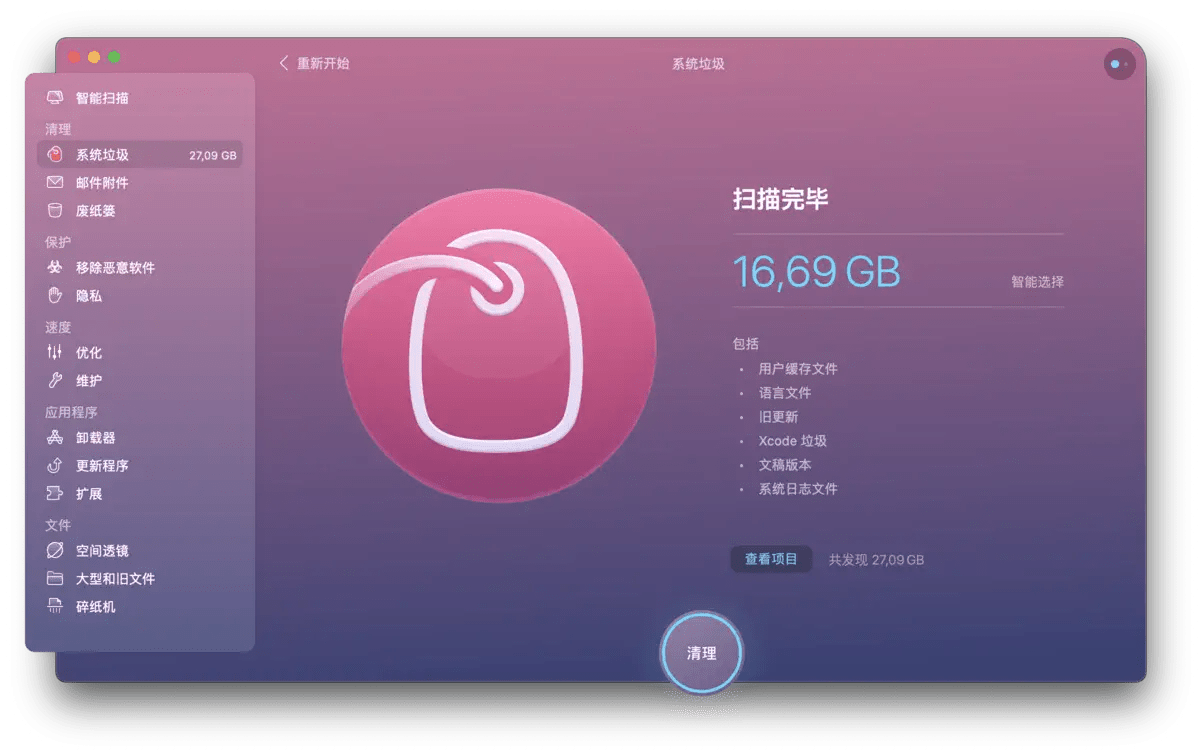1202x756 pixels.
Task: Select 废纸篓 label in sidebar
Action: pos(96,211)
